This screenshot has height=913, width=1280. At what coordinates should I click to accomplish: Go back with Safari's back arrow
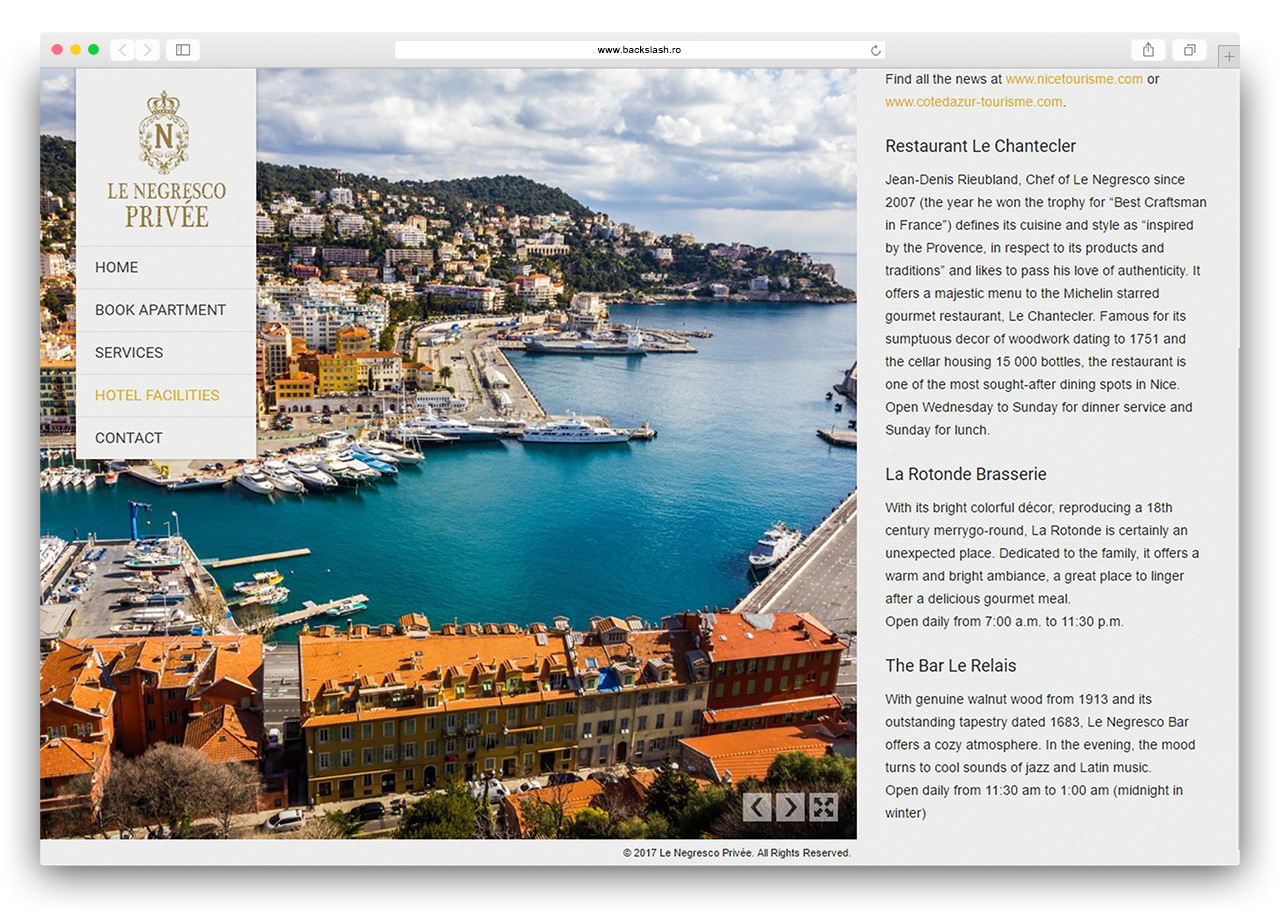[x=123, y=50]
